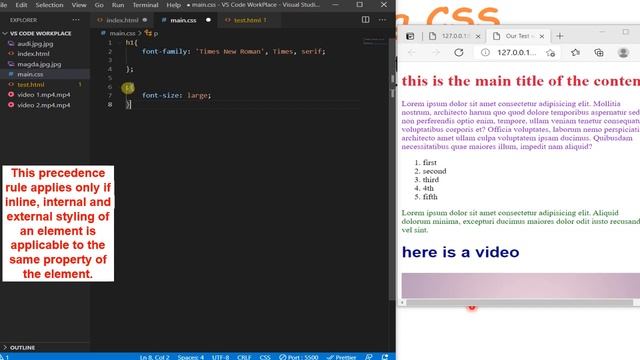This screenshot has height=360, width=640.
Task: Click p selector in breadcrumb
Action: point(156,33)
